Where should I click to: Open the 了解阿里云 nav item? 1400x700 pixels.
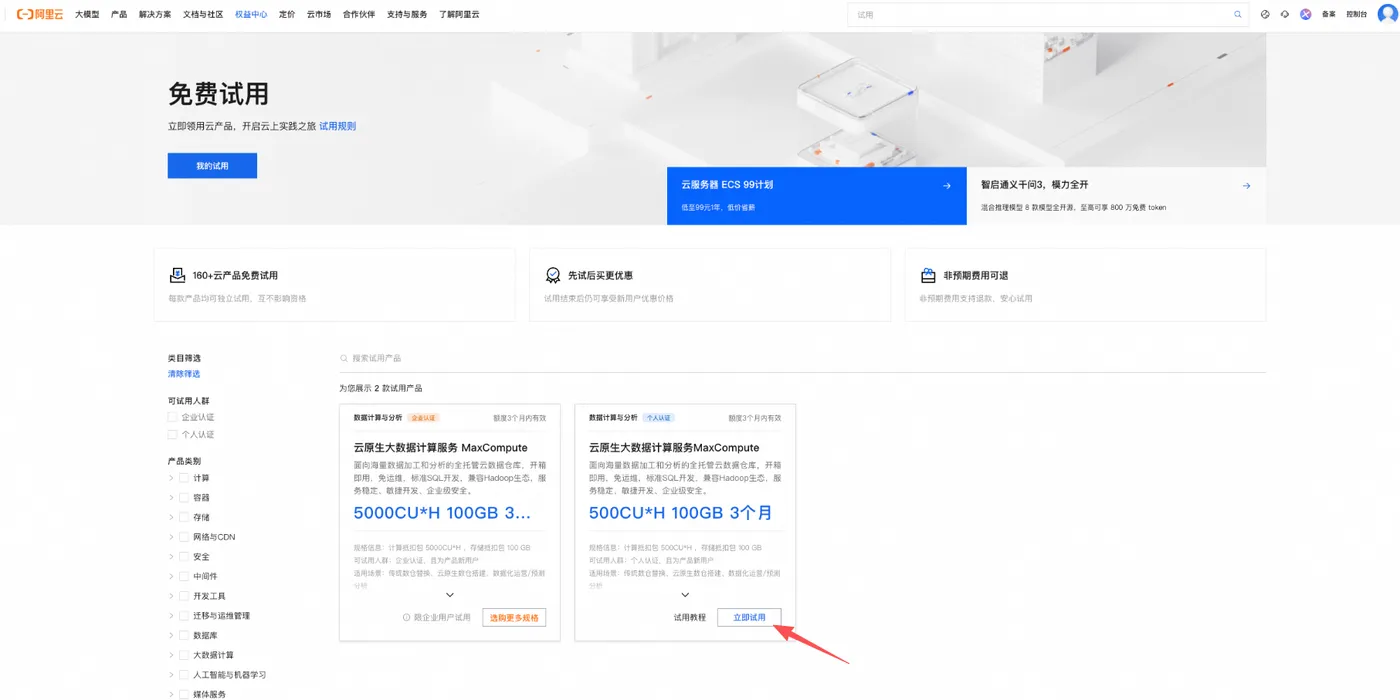pyautogui.click(x=459, y=15)
